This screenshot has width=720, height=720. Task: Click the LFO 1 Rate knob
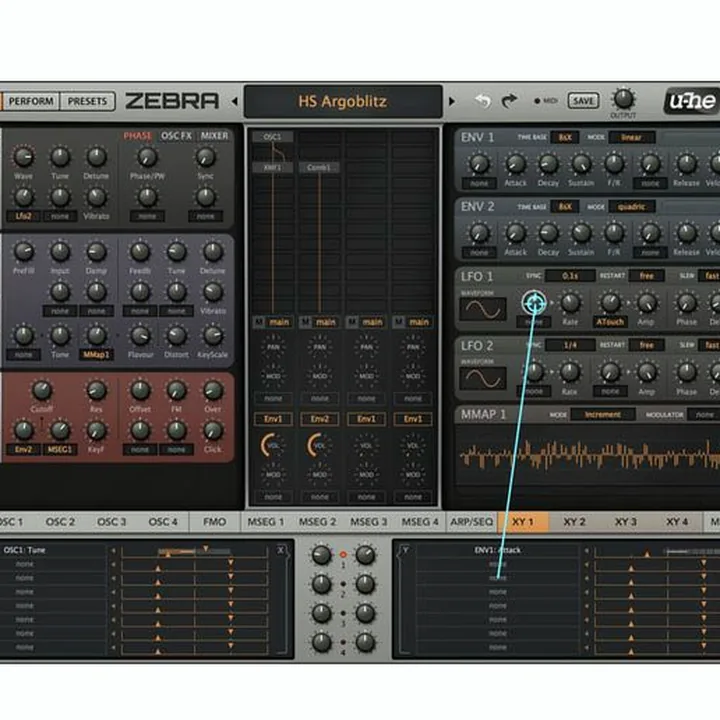point(570,303)
